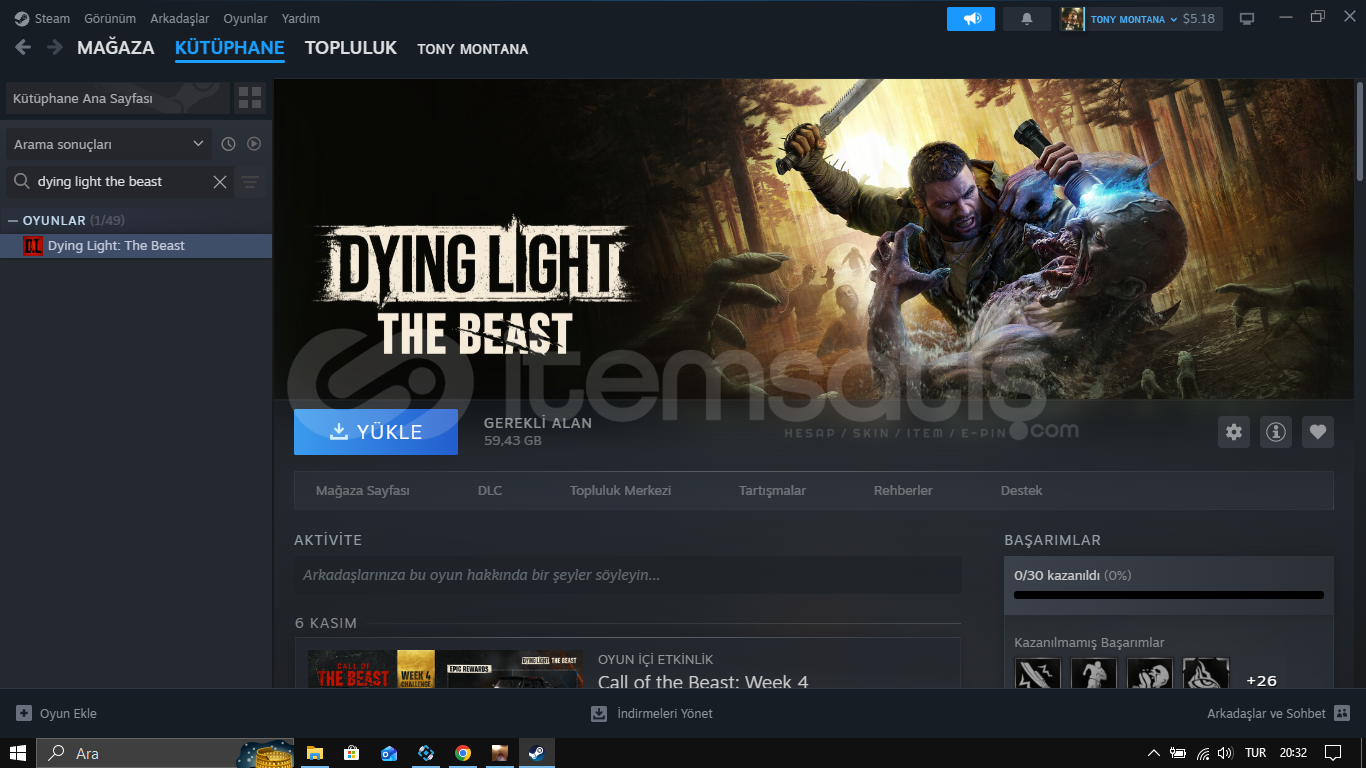Open game settings gear icon
The height and width of the screenshot is (768, 1366).
(1234, 432)
